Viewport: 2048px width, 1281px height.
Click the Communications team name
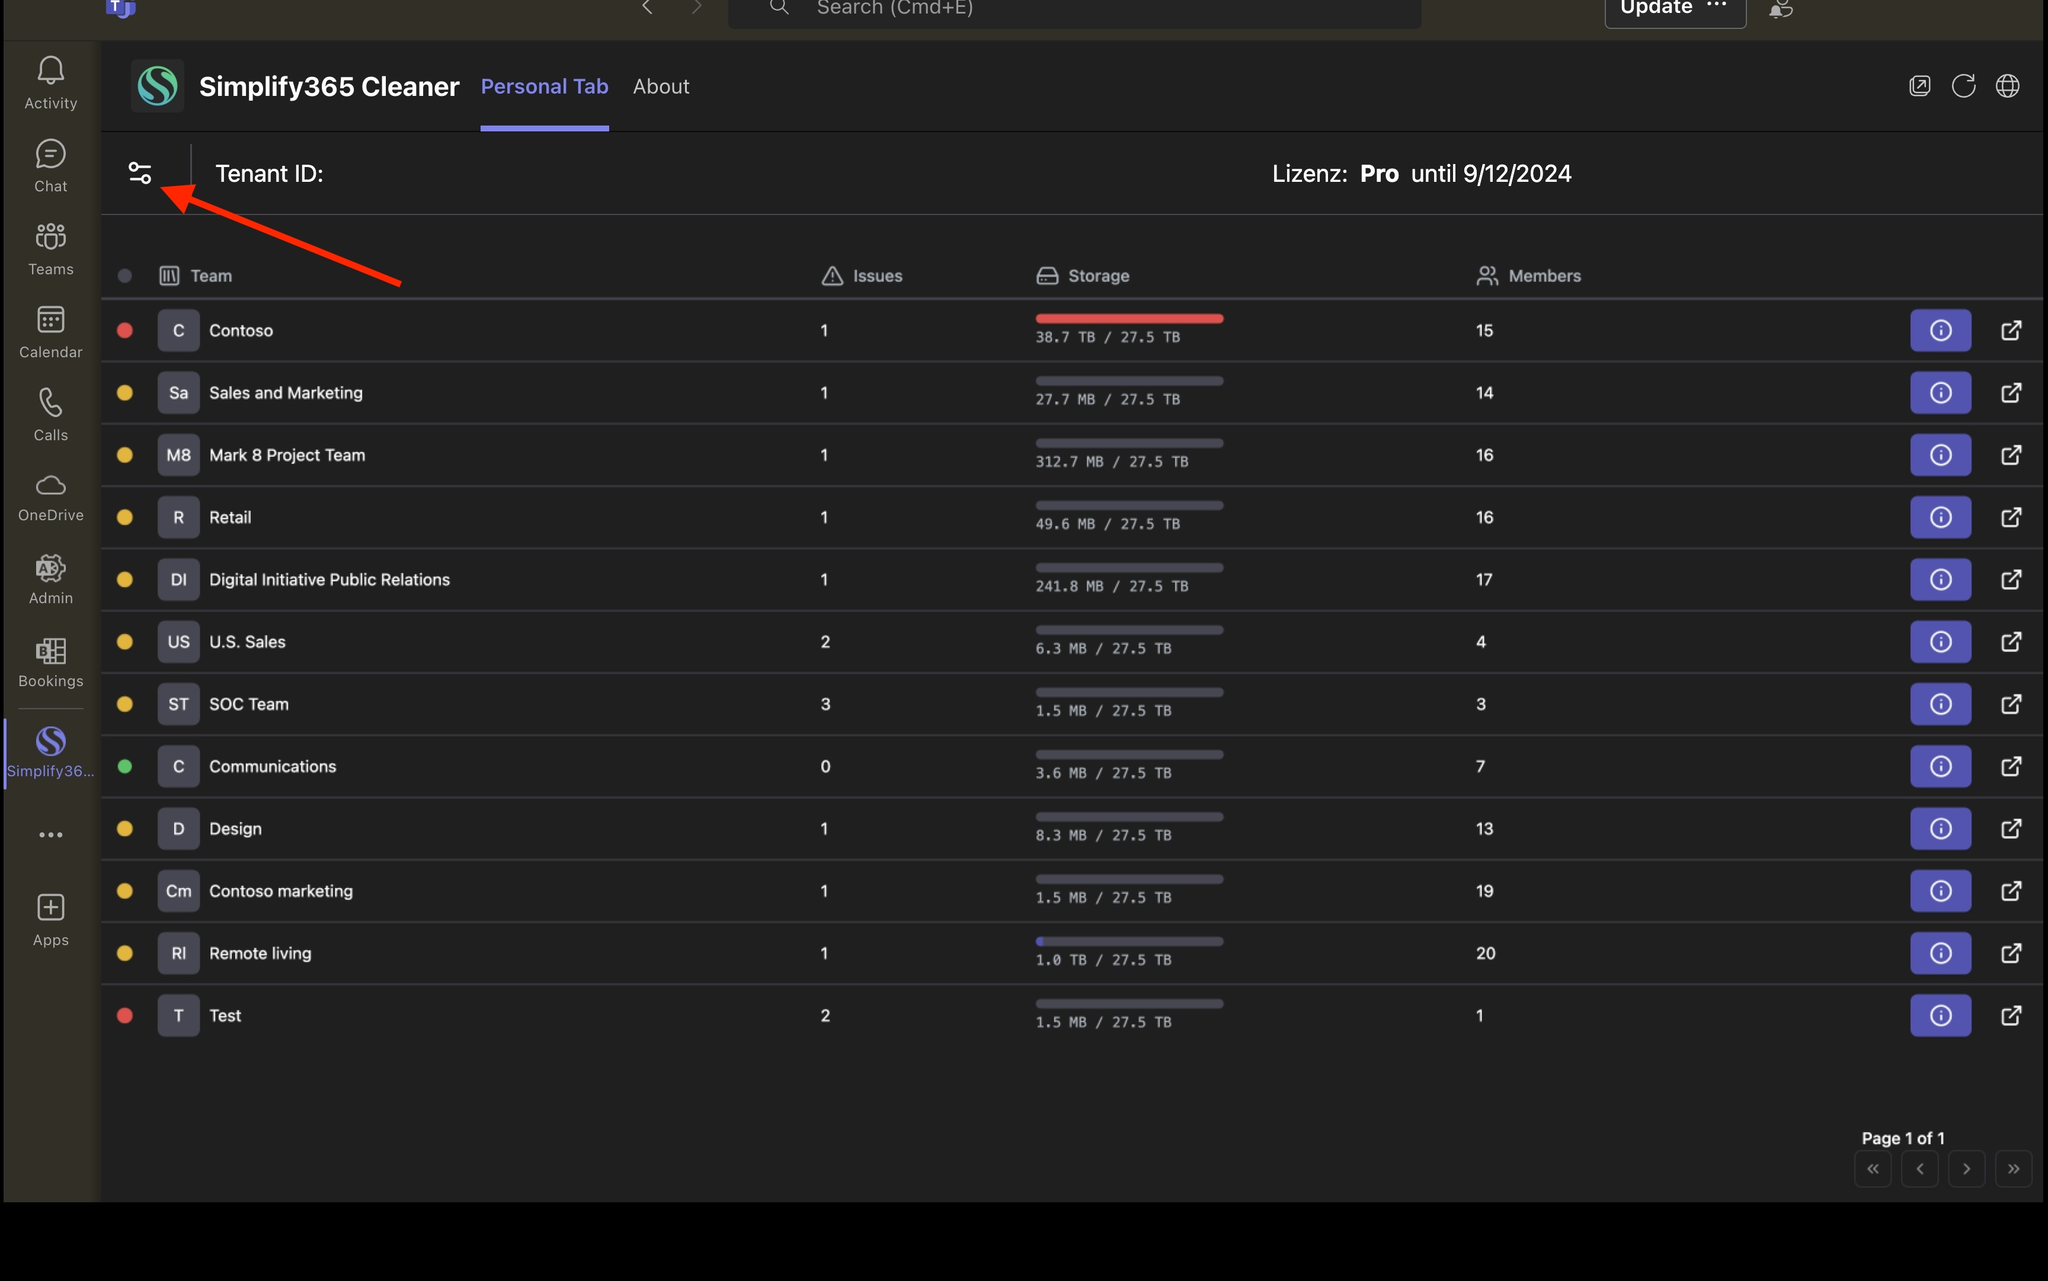273,766
